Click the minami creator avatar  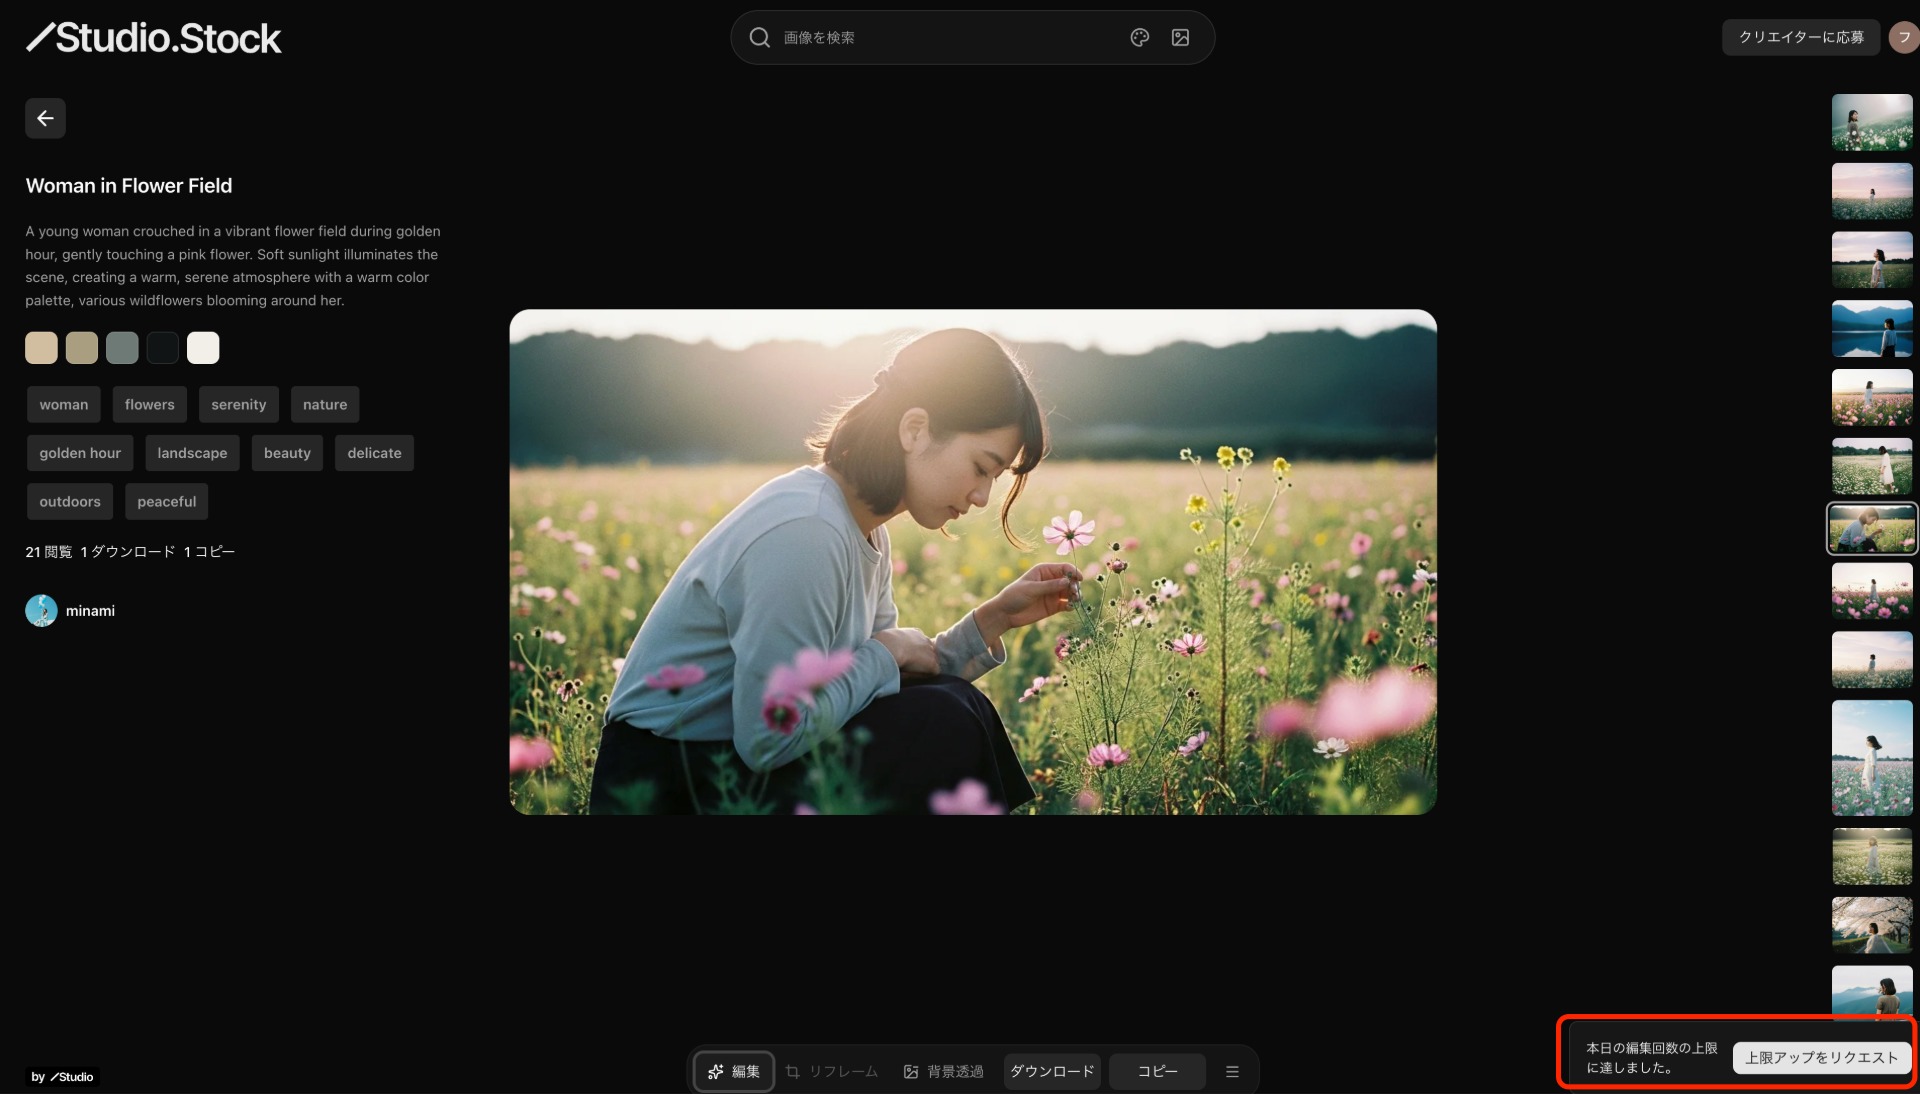(41, 610)
